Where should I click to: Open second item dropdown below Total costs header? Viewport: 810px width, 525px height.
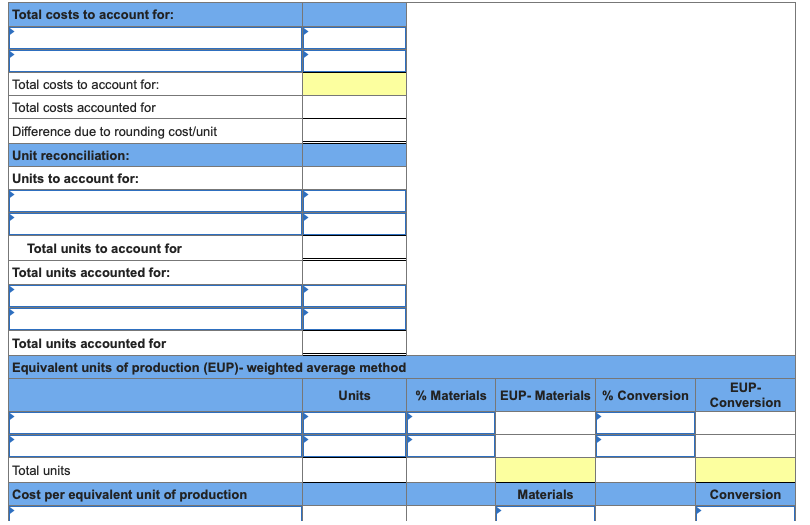click(155, 61)
